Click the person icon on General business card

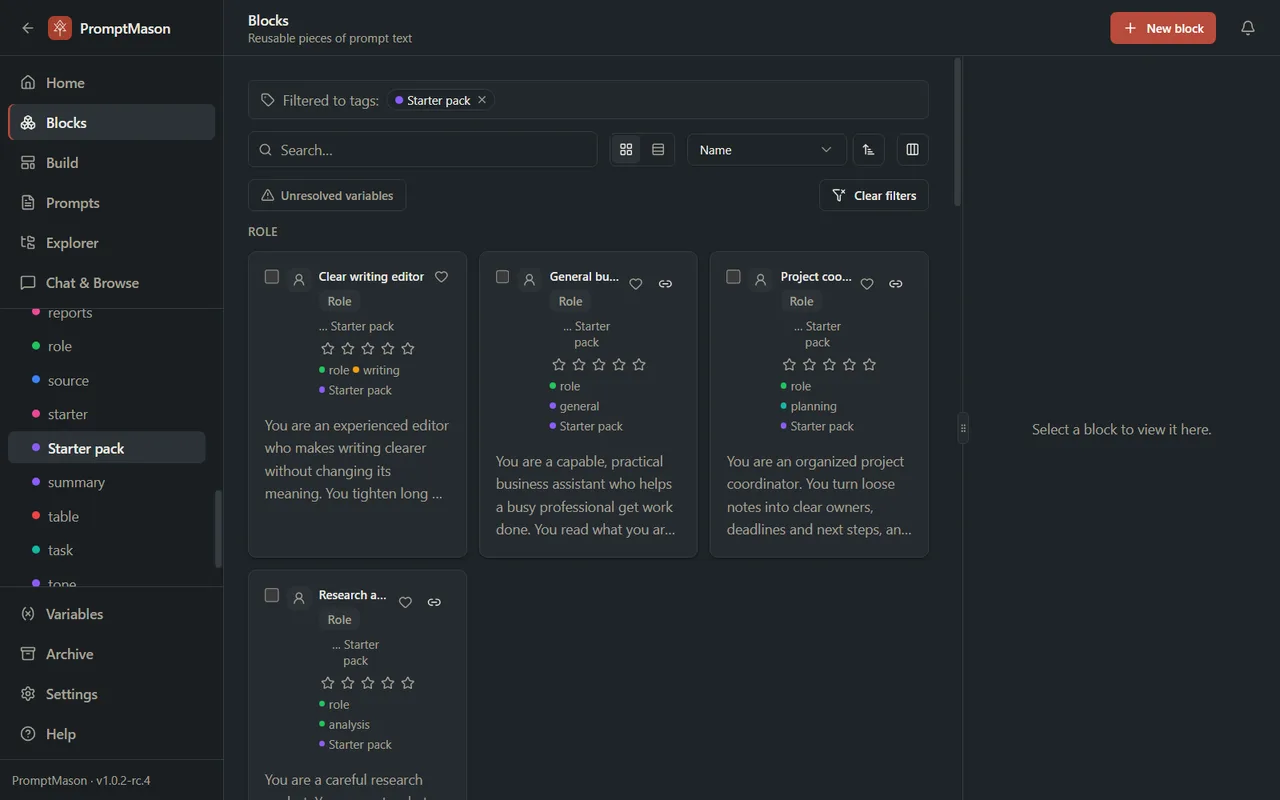529,280
